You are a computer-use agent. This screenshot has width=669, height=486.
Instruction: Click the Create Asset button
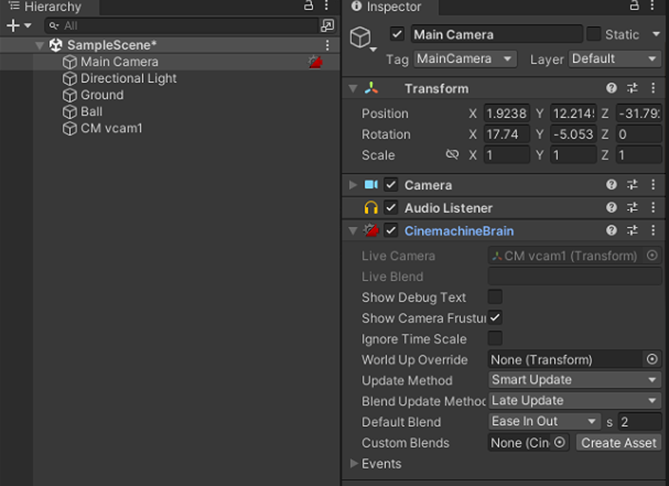click(619, 443)
